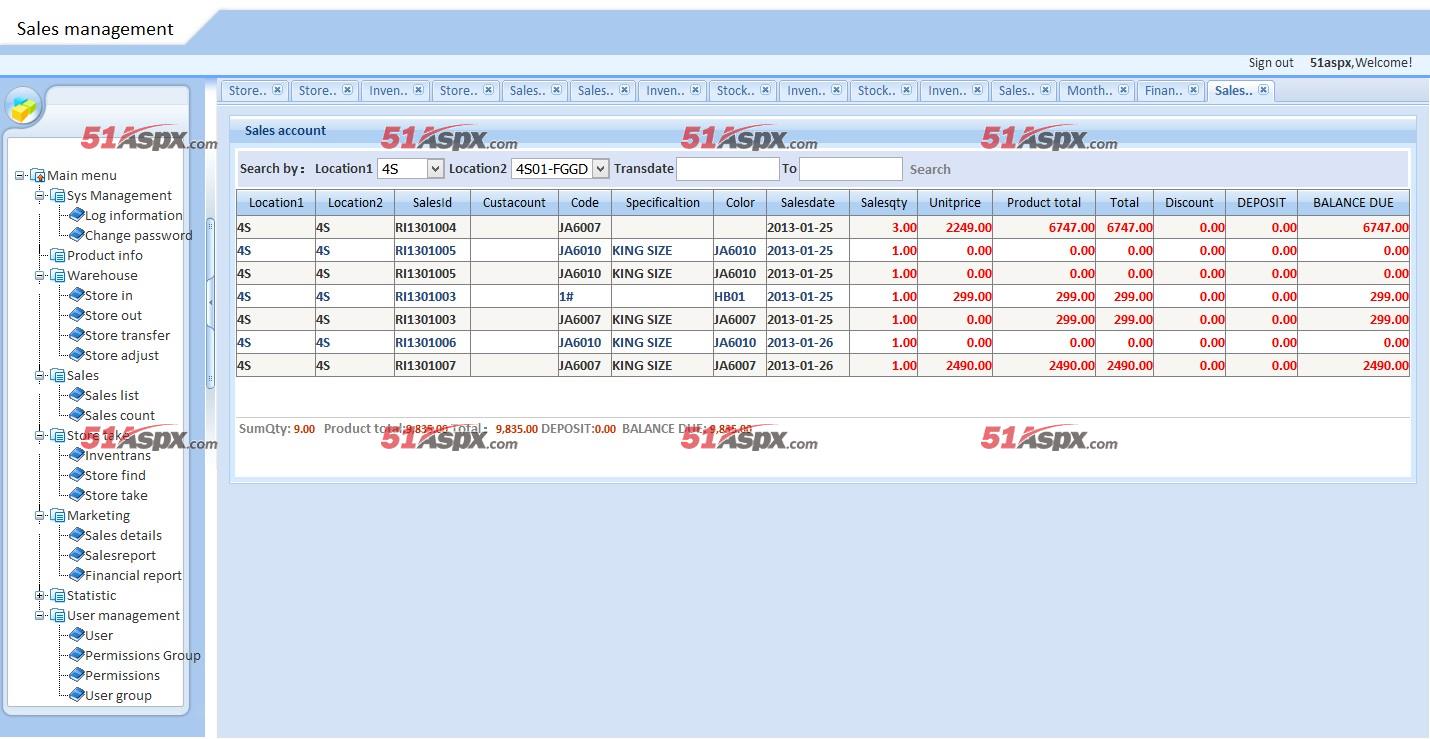Click the Store in book icon

76,295
